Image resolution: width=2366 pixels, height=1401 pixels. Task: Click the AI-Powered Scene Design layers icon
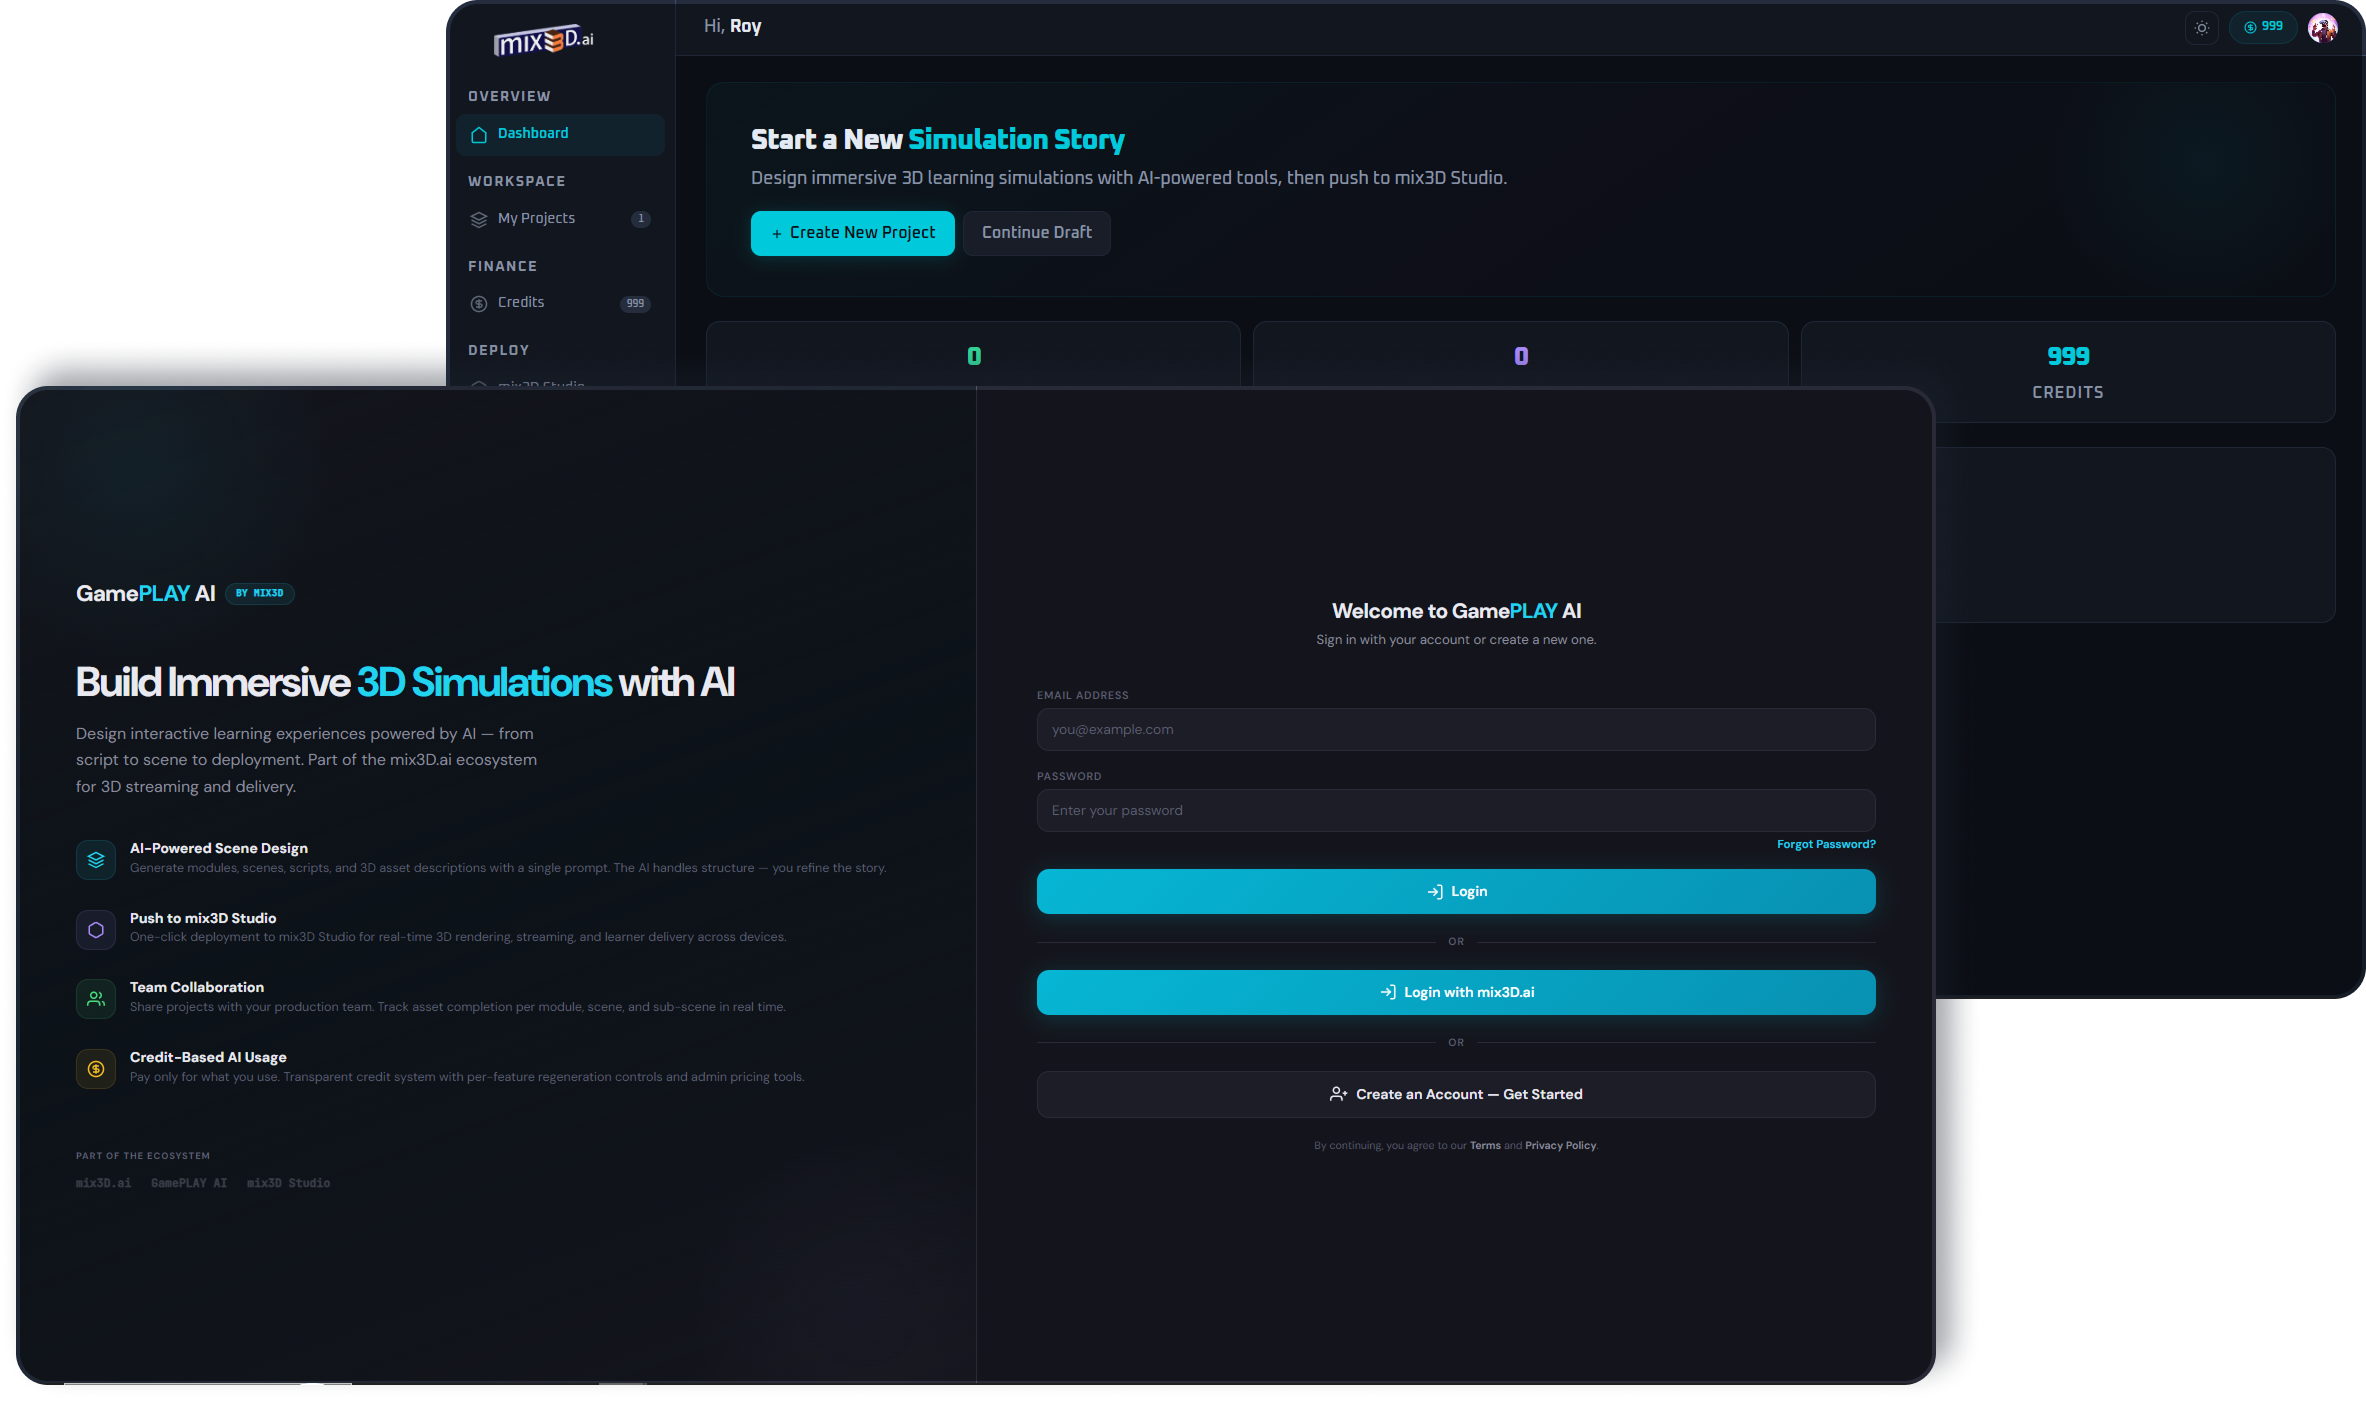(x=96, y=859)
